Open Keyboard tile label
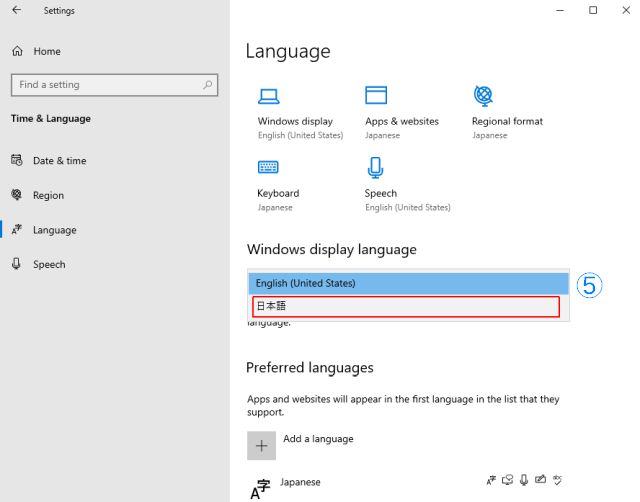640x502 pixels. pyautogui.click(x=278, y=193)
